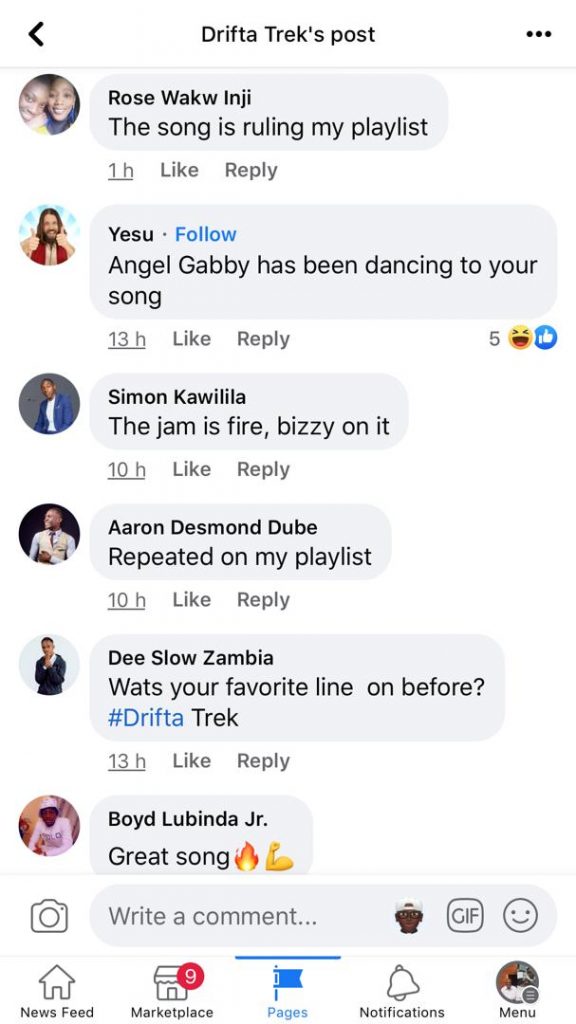Like Aaron Desmond Dube's comment
The image size is (576, 1024).
(191, 600)
